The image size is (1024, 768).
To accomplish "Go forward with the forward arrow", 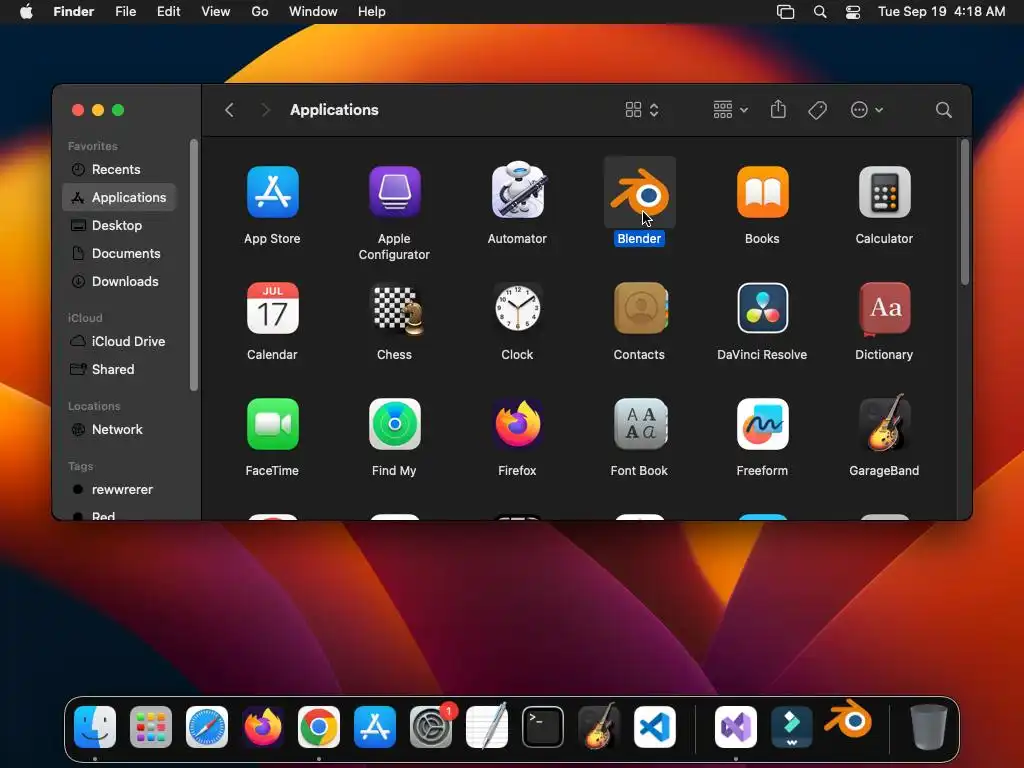I will pos(265,110).
